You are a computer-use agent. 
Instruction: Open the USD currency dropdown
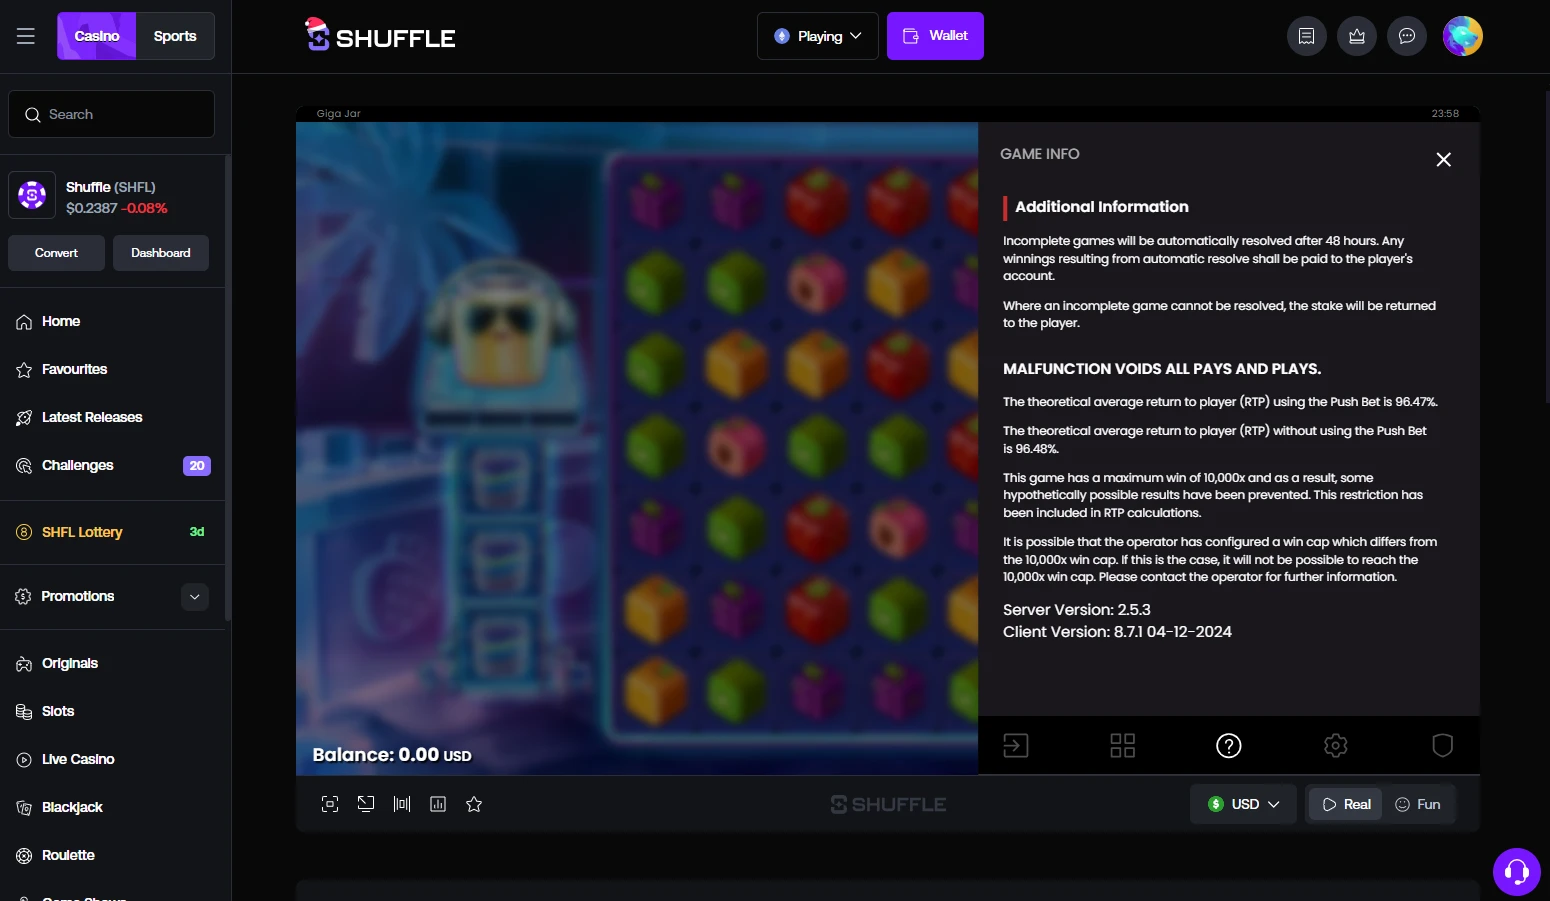click(1243, 804)
